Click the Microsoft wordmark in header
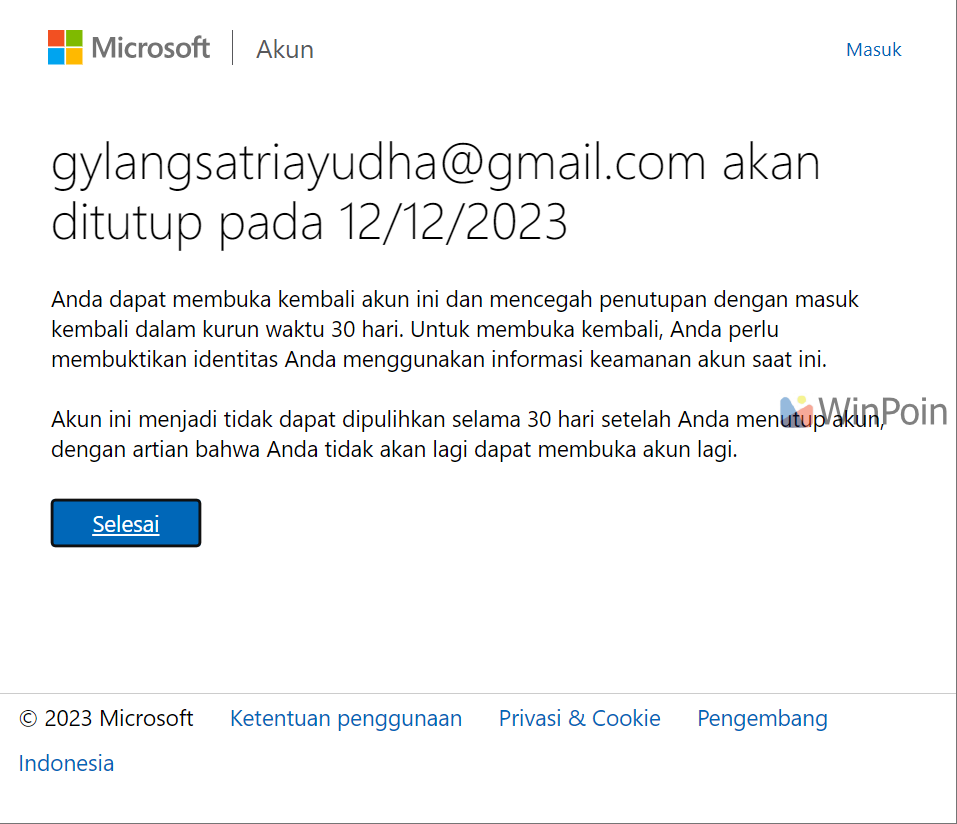The width and height of the screenshot is (957, 824). tap(150, 48)
